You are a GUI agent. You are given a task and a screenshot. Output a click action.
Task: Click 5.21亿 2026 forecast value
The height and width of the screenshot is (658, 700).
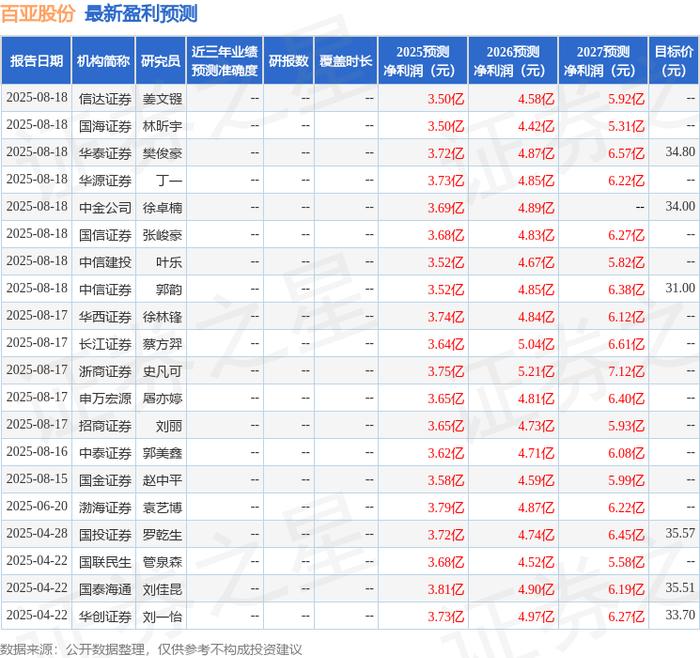[x=536, y=371]
